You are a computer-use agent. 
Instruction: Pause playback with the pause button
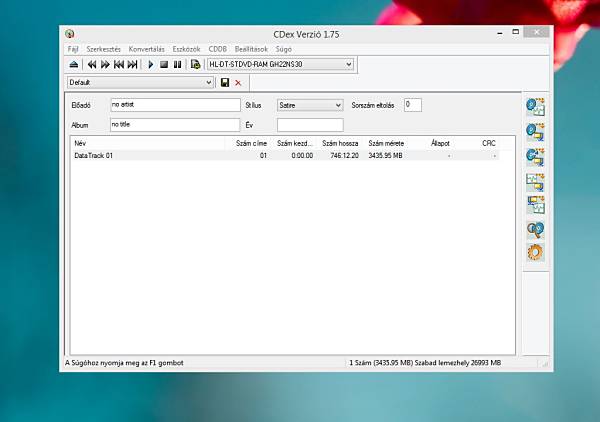click(x=178, y=65)
